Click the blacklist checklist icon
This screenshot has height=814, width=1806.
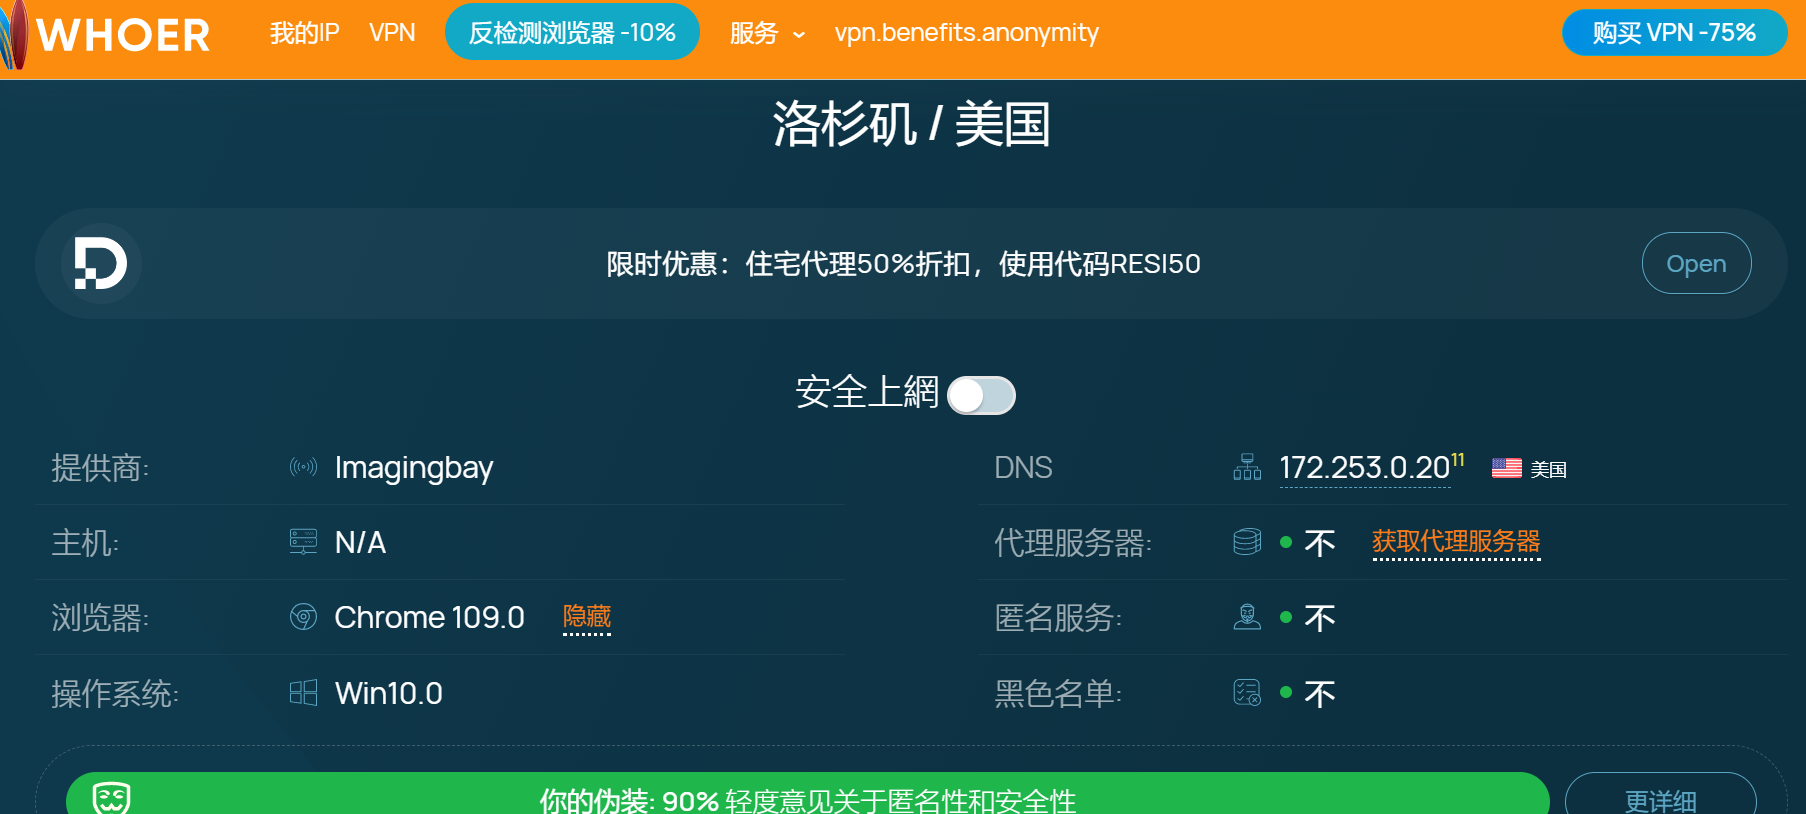click(1247, 693)
